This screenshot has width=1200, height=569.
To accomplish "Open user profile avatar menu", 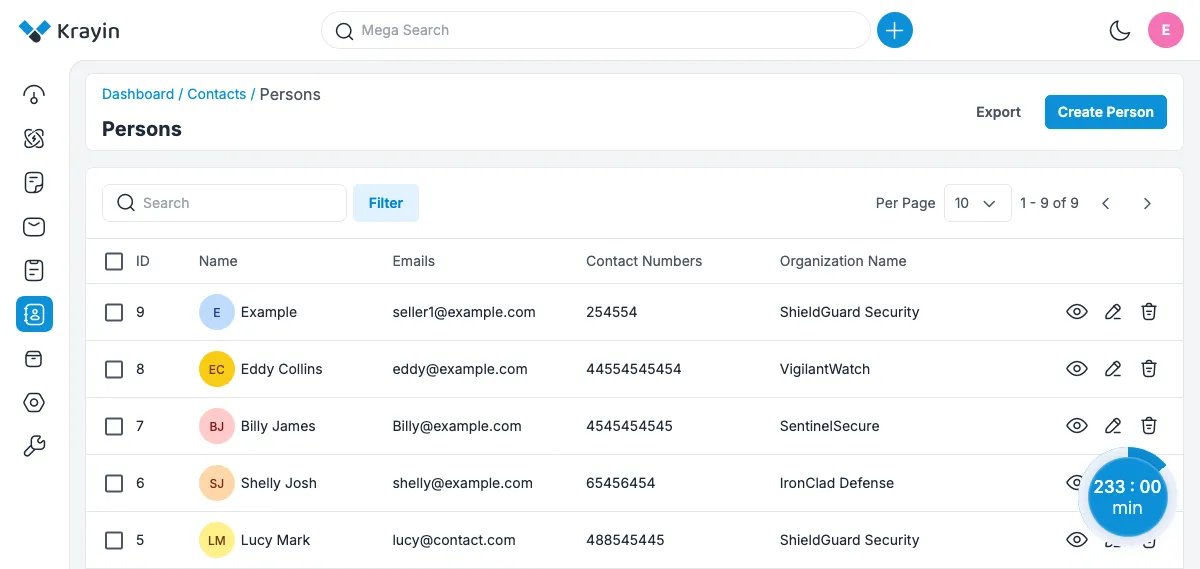I will pos(1166,31).
